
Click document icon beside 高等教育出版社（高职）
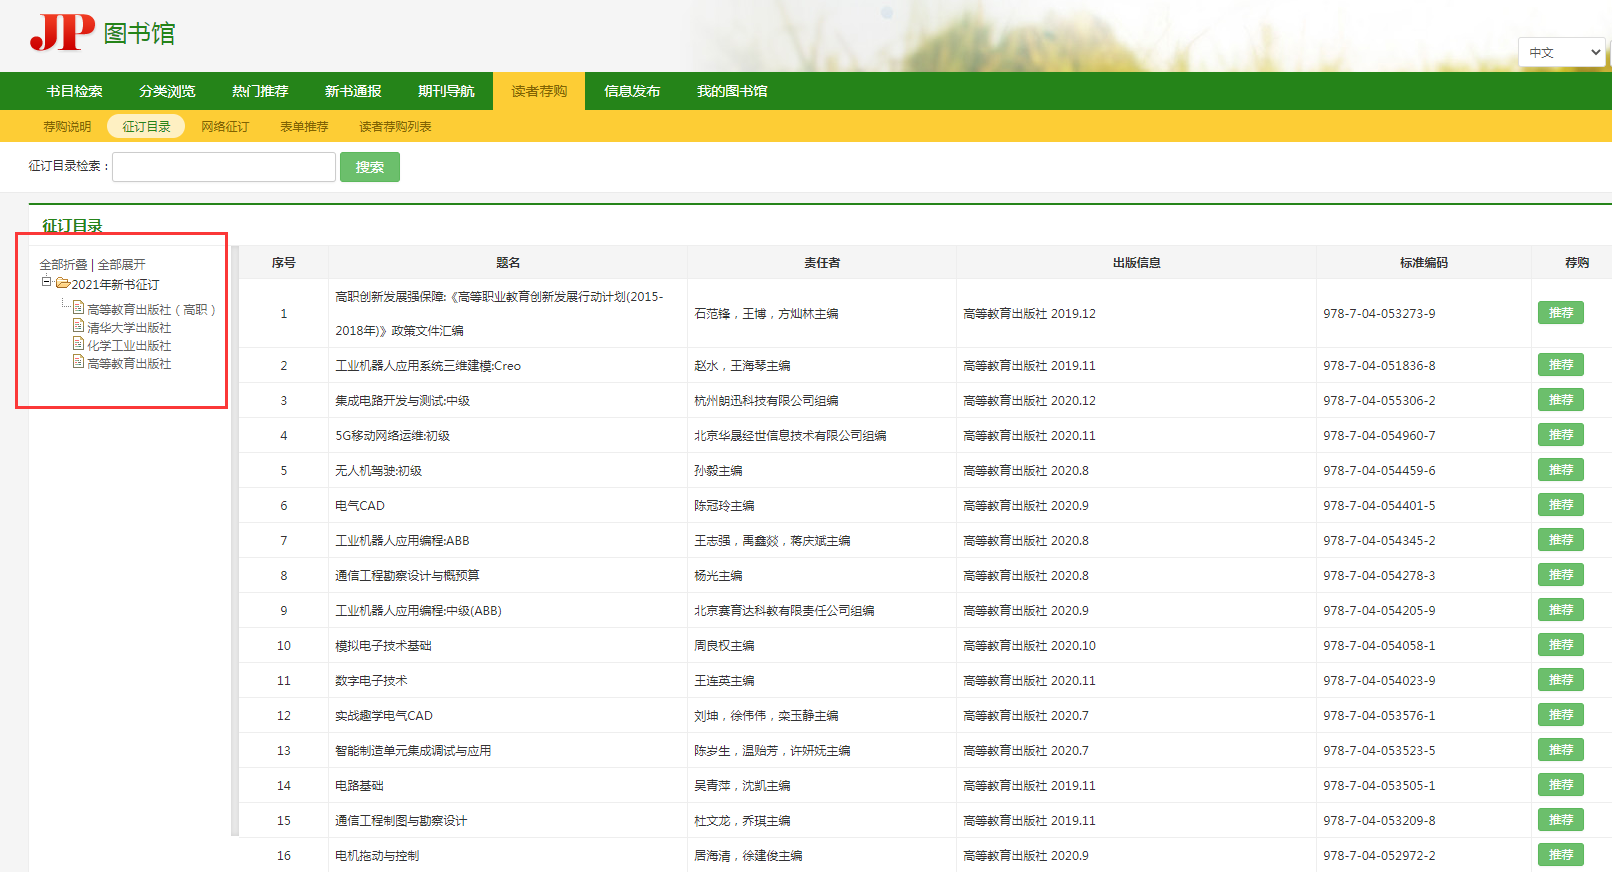78,308
